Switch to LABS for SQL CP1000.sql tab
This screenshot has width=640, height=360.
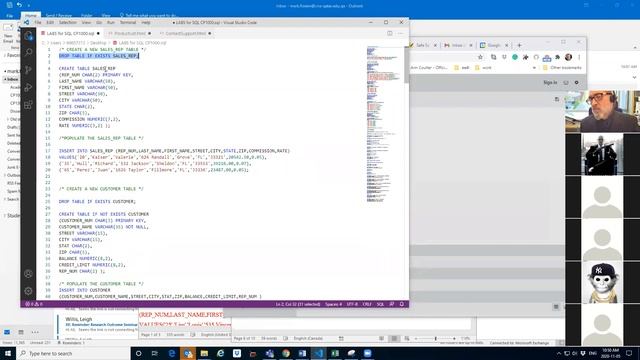[70, 33]
